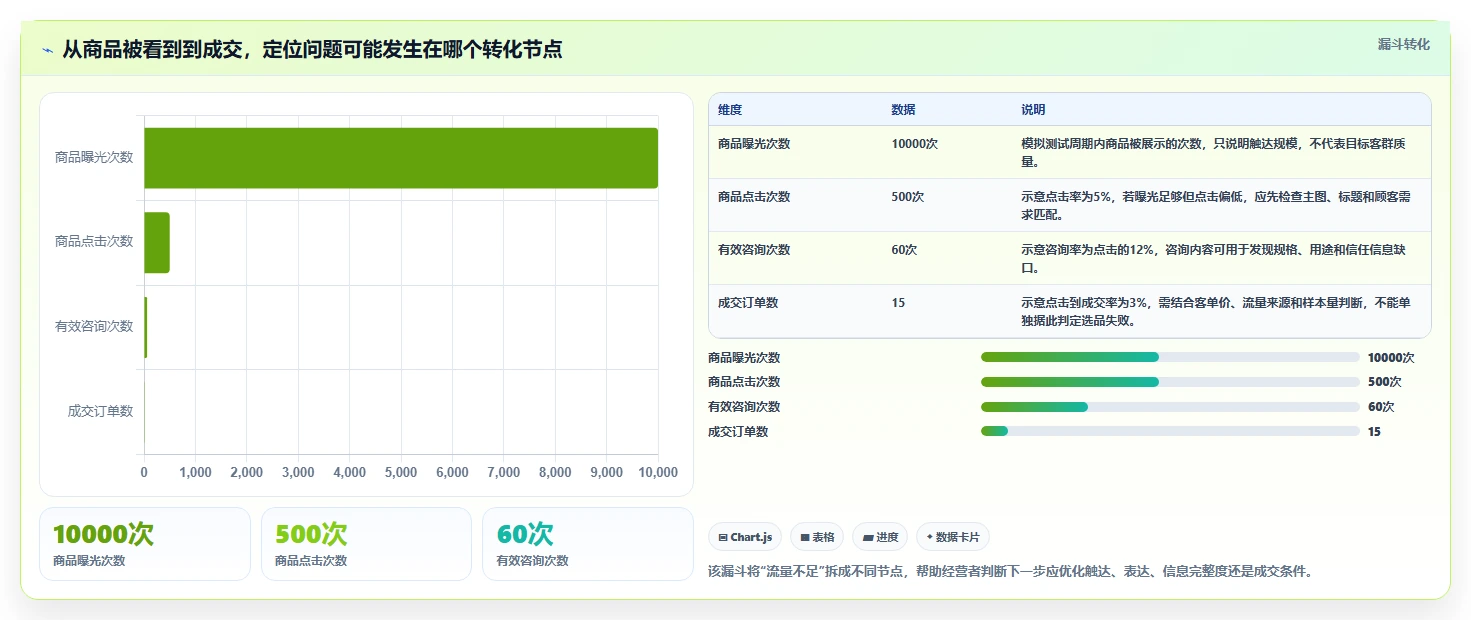Click the 商品点击次数 bar in the chart
This screenshot has height=620, width=1471.
pyautogui.click(x=157, y=242)
